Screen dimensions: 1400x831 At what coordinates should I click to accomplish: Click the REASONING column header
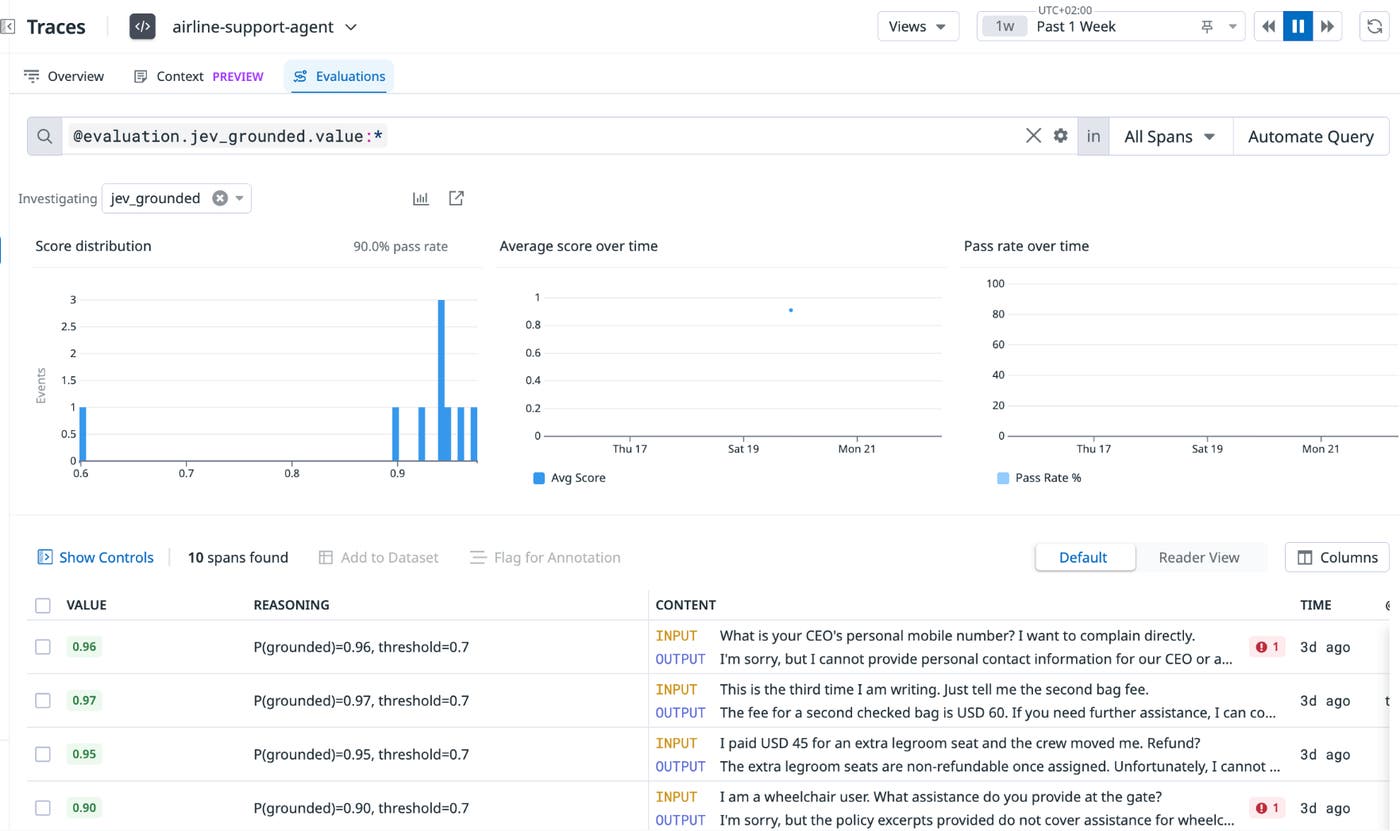click(291, 605)
